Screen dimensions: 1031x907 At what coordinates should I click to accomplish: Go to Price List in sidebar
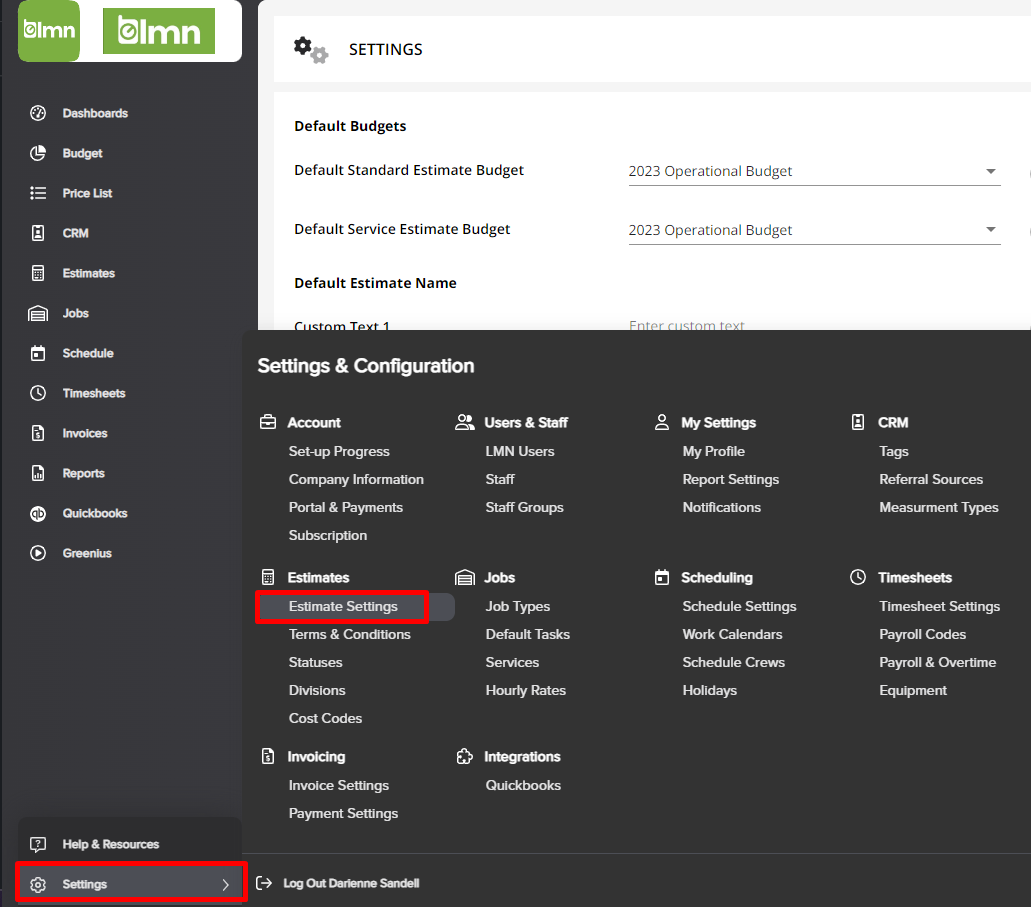[x=87, y=193]
